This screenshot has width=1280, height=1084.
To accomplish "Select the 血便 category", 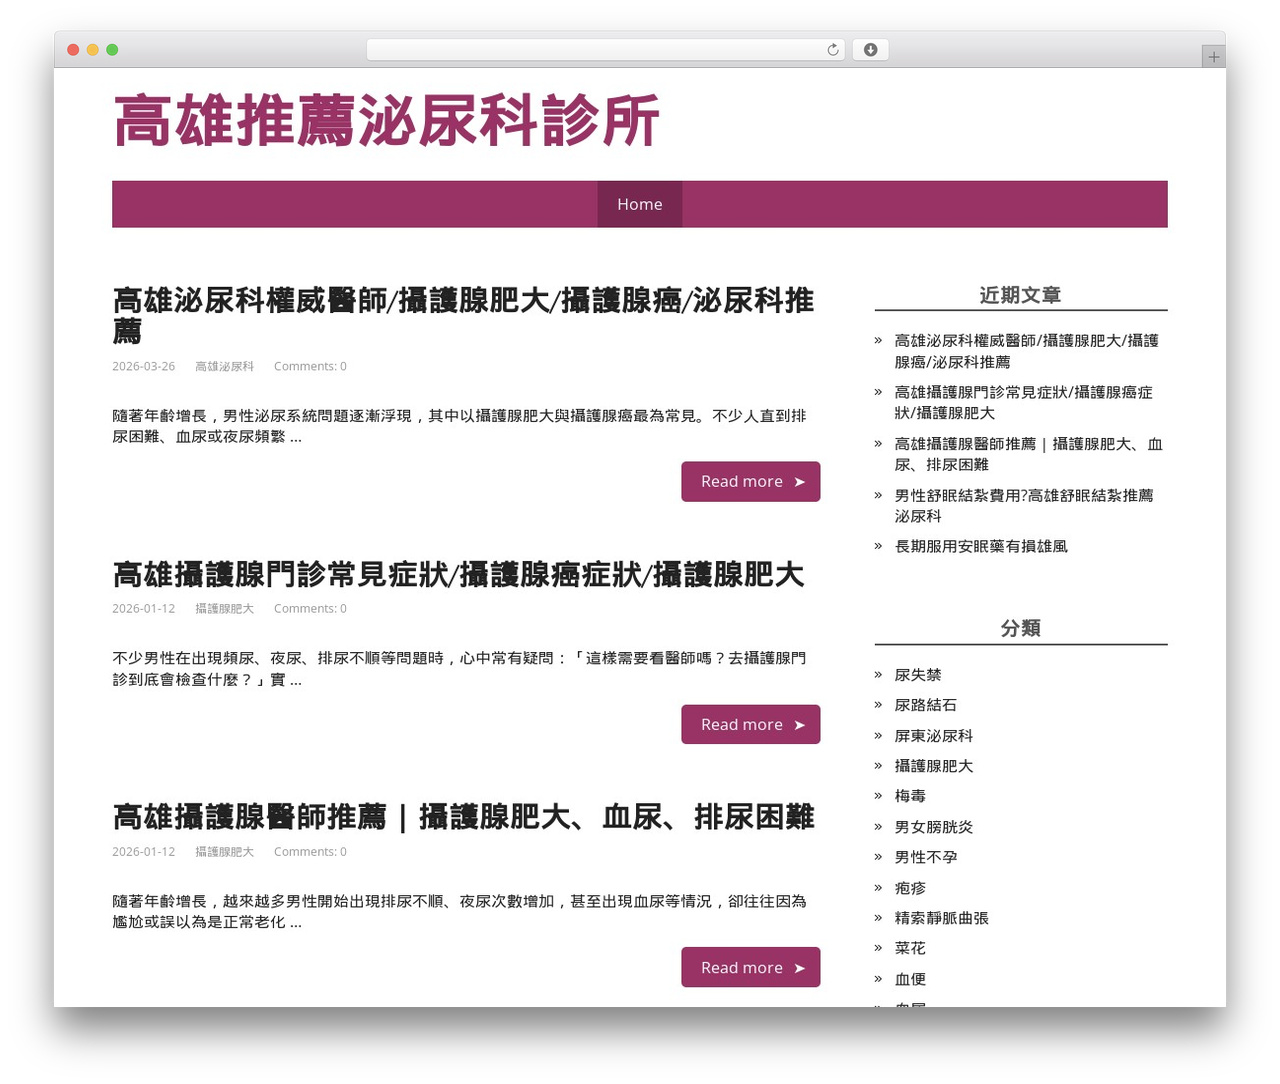I will click(x=910, y=979).
